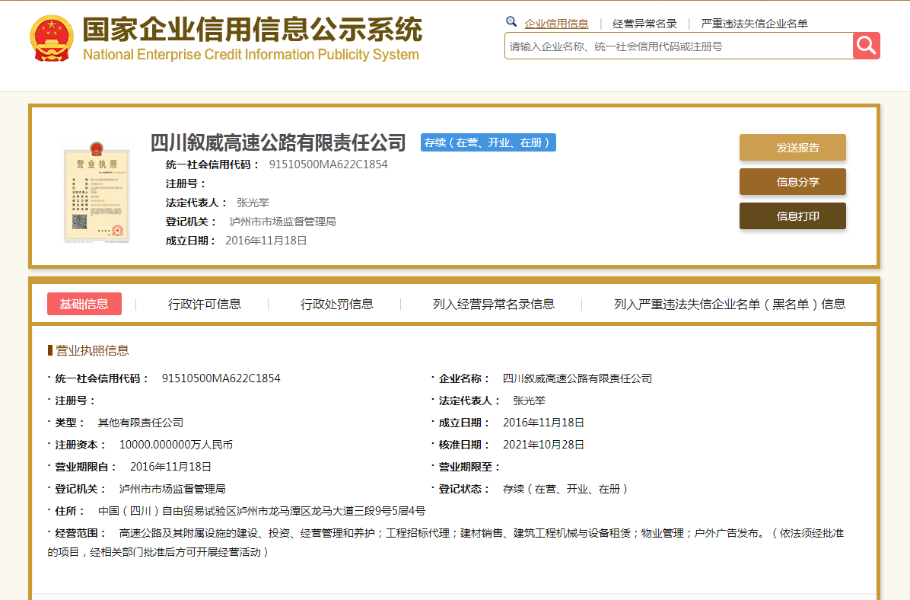The width and height of the screenshot is (910, 600).
Task: Open the 行政许可信息 tab
Action: tap(204, 304)
